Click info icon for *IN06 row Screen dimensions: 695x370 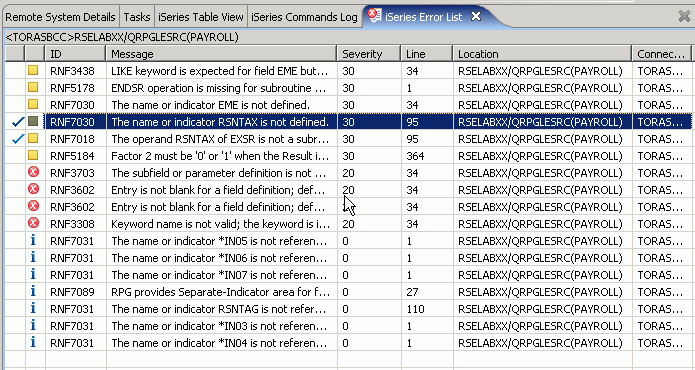33,257
